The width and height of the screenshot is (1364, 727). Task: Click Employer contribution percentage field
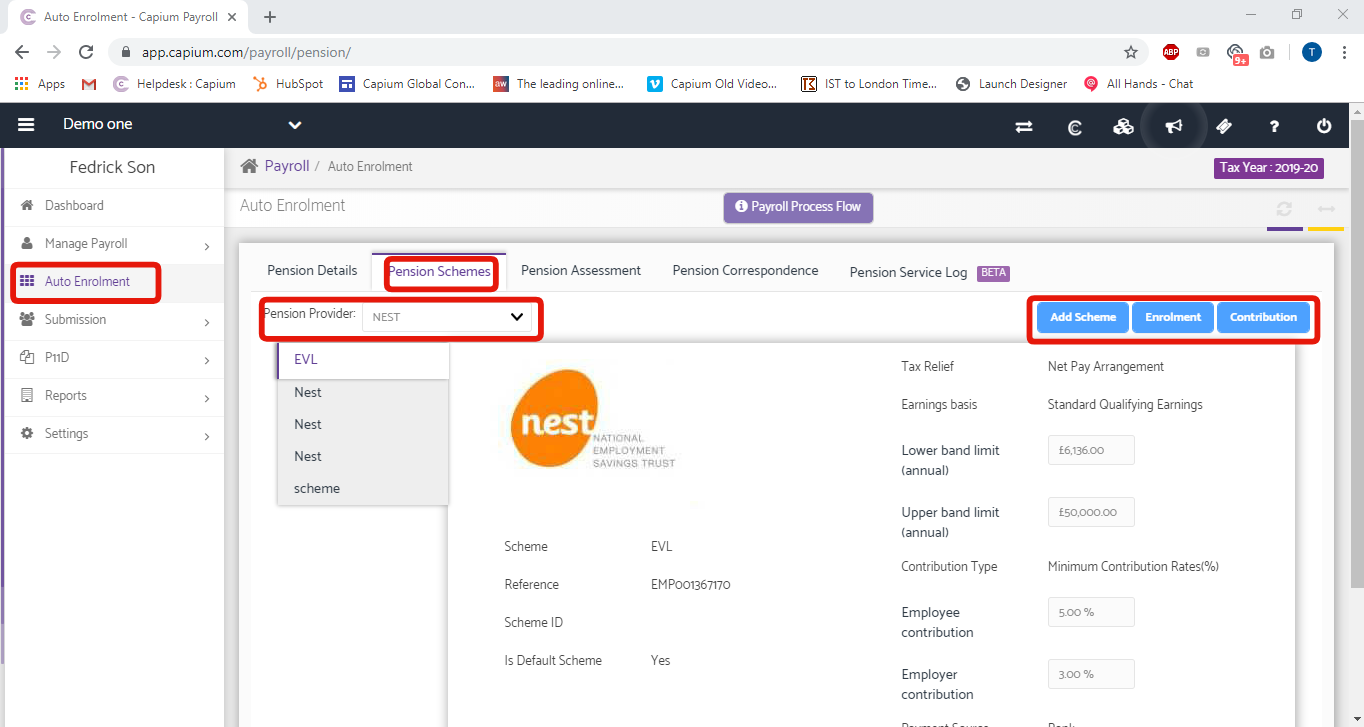click(1091, 674)
